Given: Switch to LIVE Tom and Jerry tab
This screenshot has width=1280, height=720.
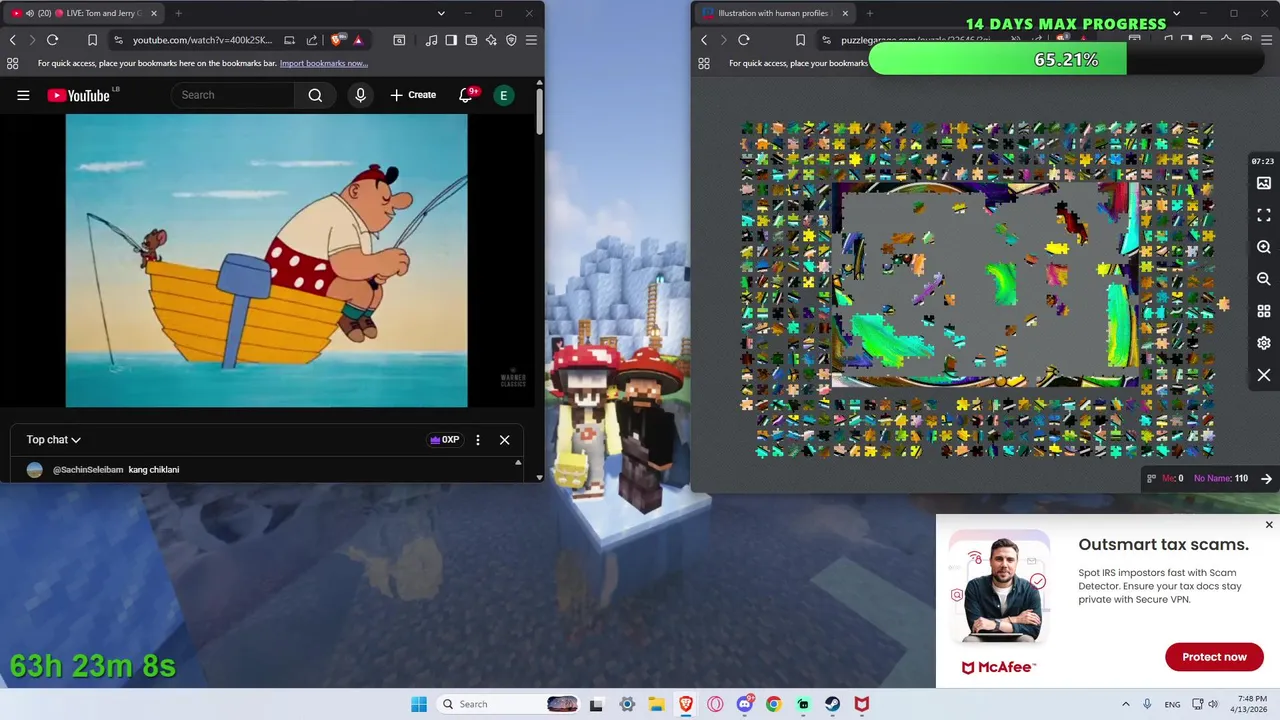Looking at the screenshot, I should pyautogui.click(x=85, y=13).
